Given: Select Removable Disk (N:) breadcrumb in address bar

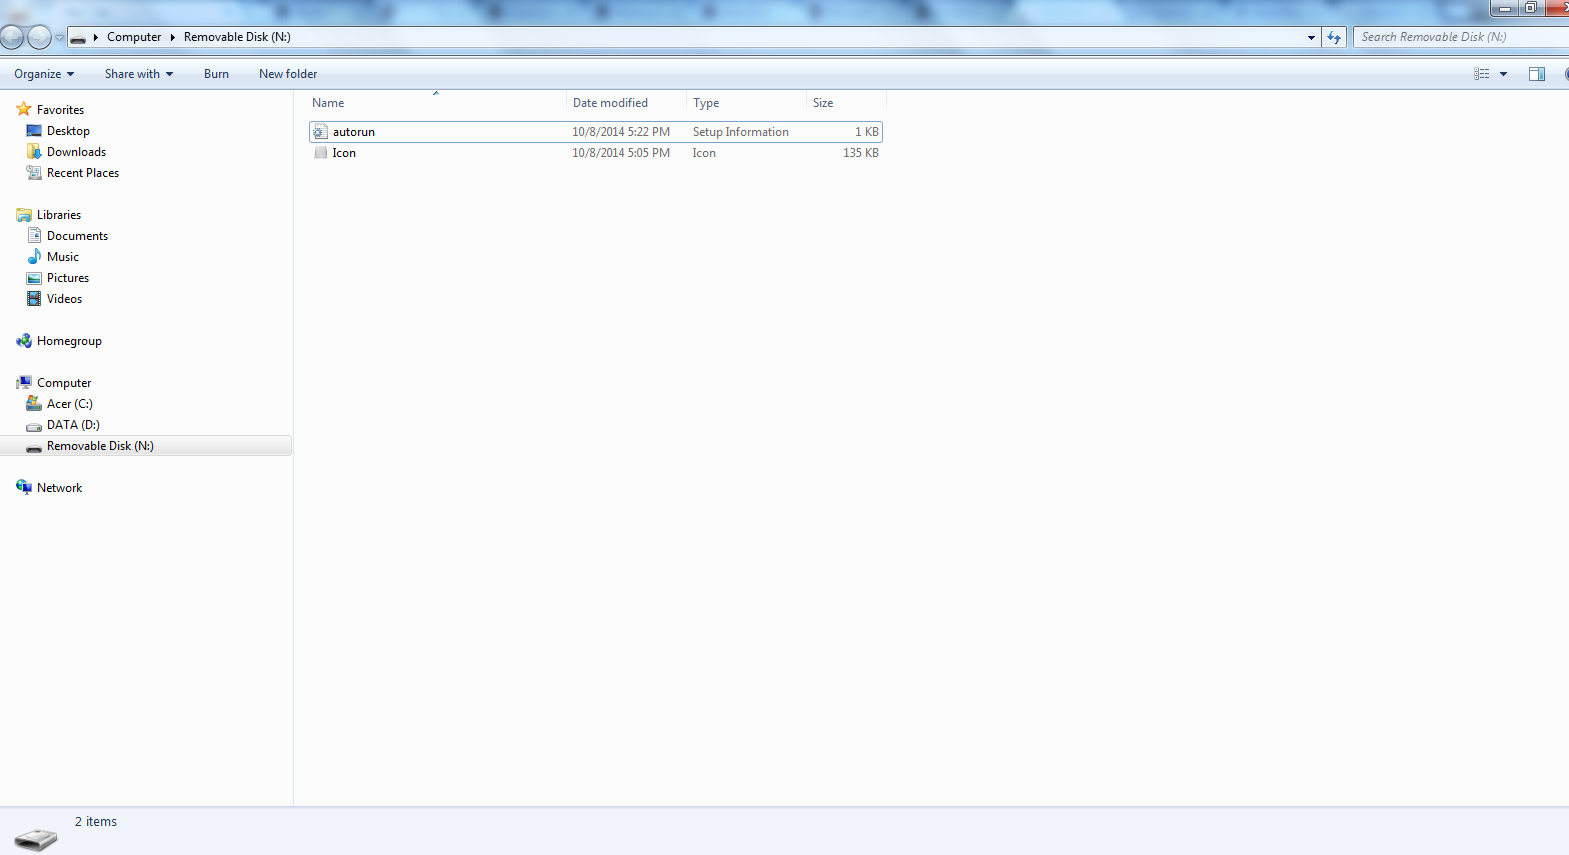Looking at the screenshot, I should (x=237, y=37).
